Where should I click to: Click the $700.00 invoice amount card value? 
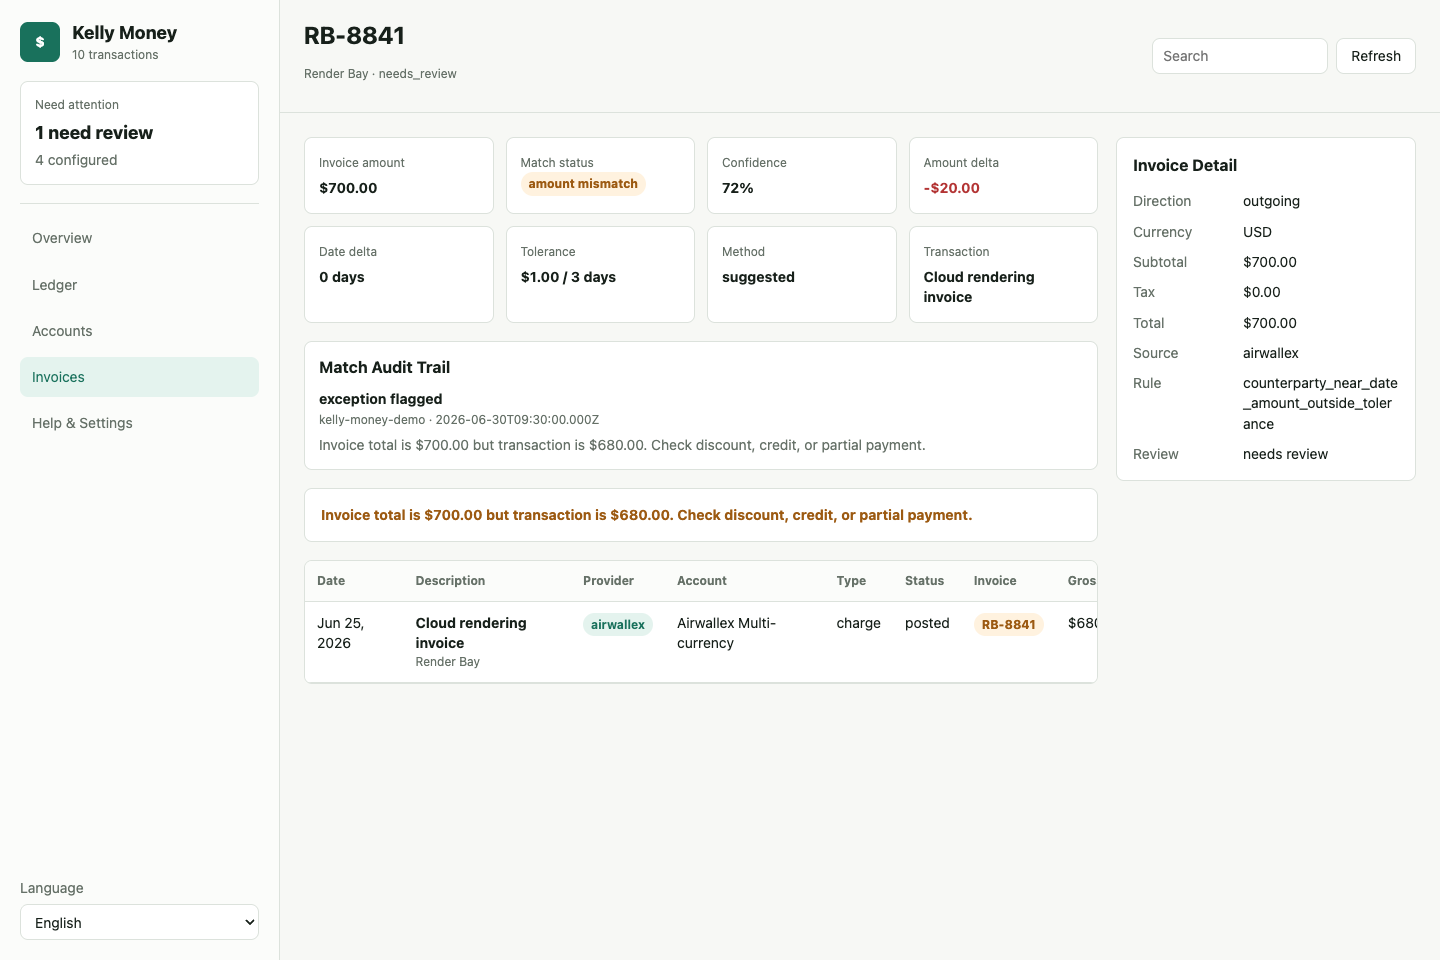(x=348, y=188)
